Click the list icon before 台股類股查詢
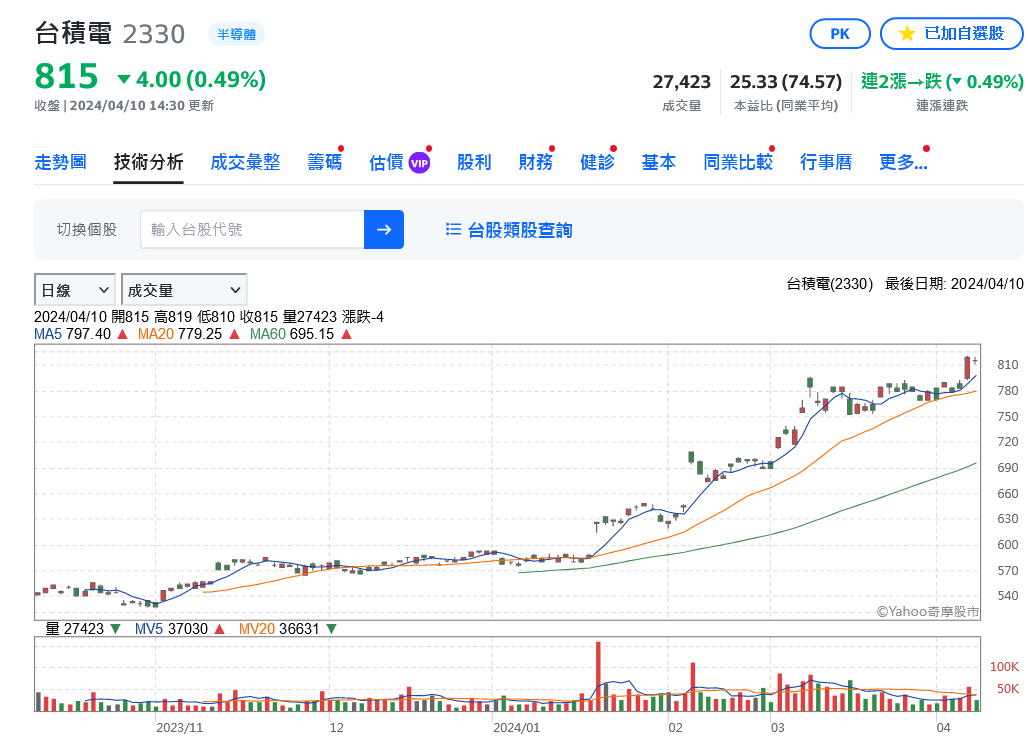The width and height of the screenshot is (1028, 739). click(453, 230)
